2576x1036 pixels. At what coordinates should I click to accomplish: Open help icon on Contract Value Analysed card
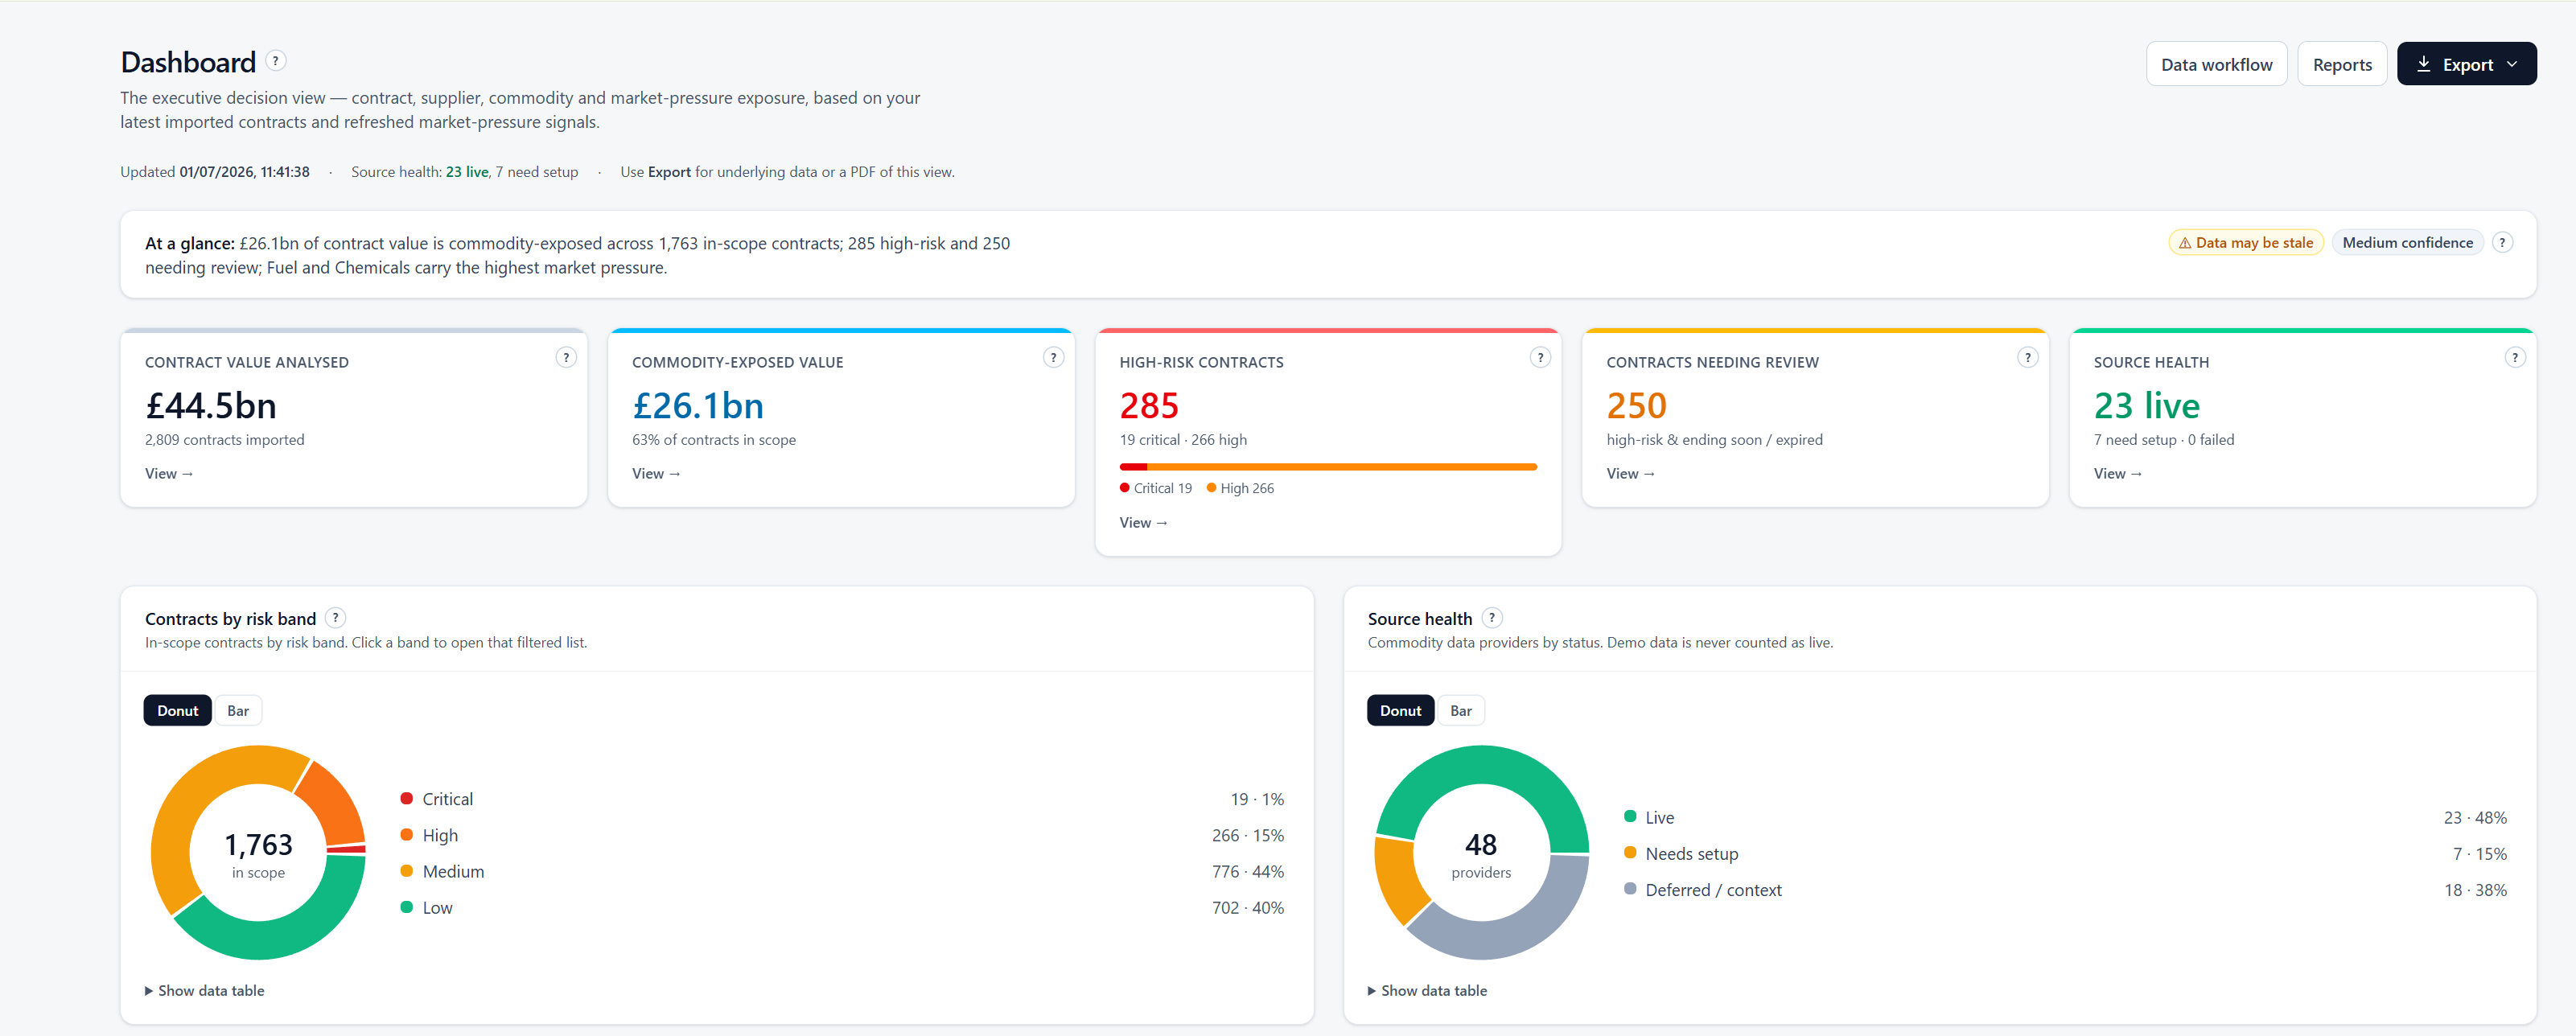[x=566, y=357]
